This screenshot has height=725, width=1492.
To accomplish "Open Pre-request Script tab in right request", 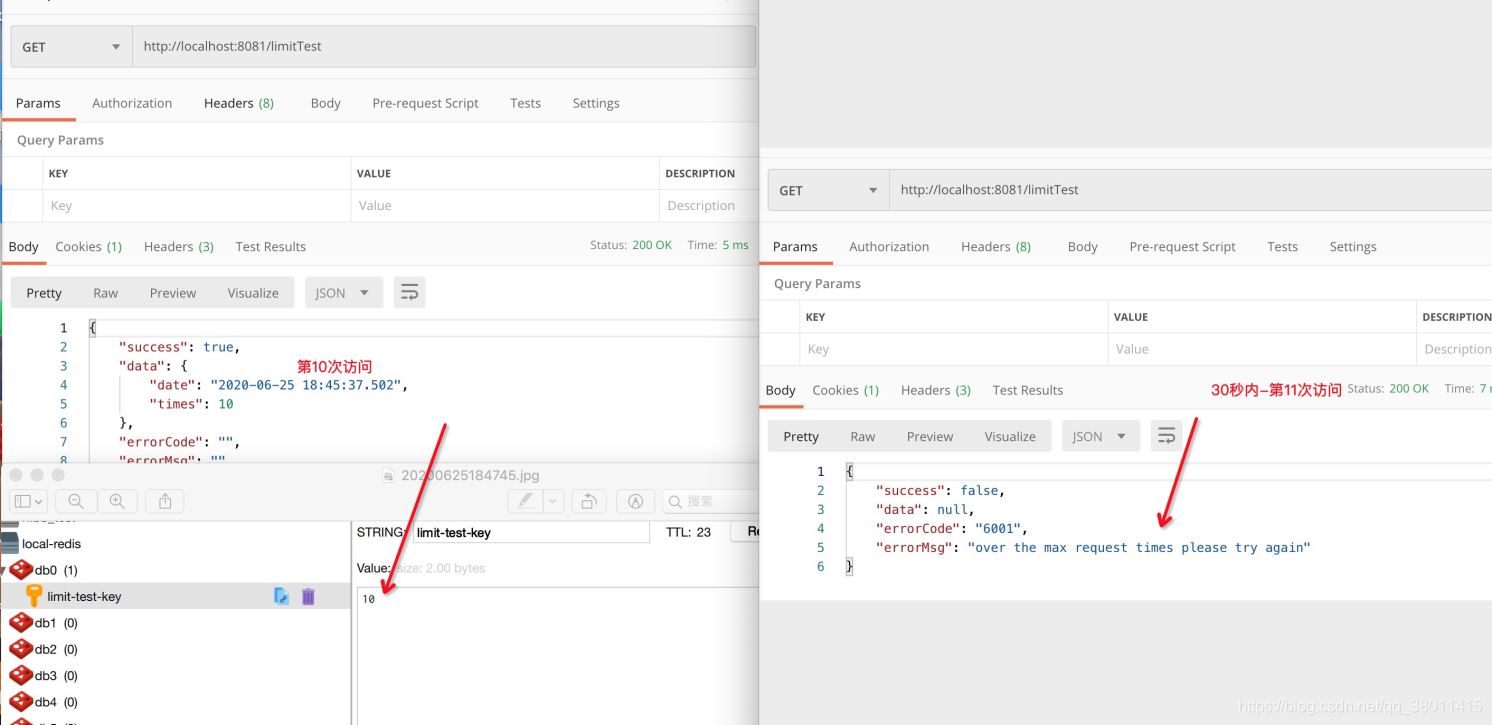I will [x=1182, y=247].
